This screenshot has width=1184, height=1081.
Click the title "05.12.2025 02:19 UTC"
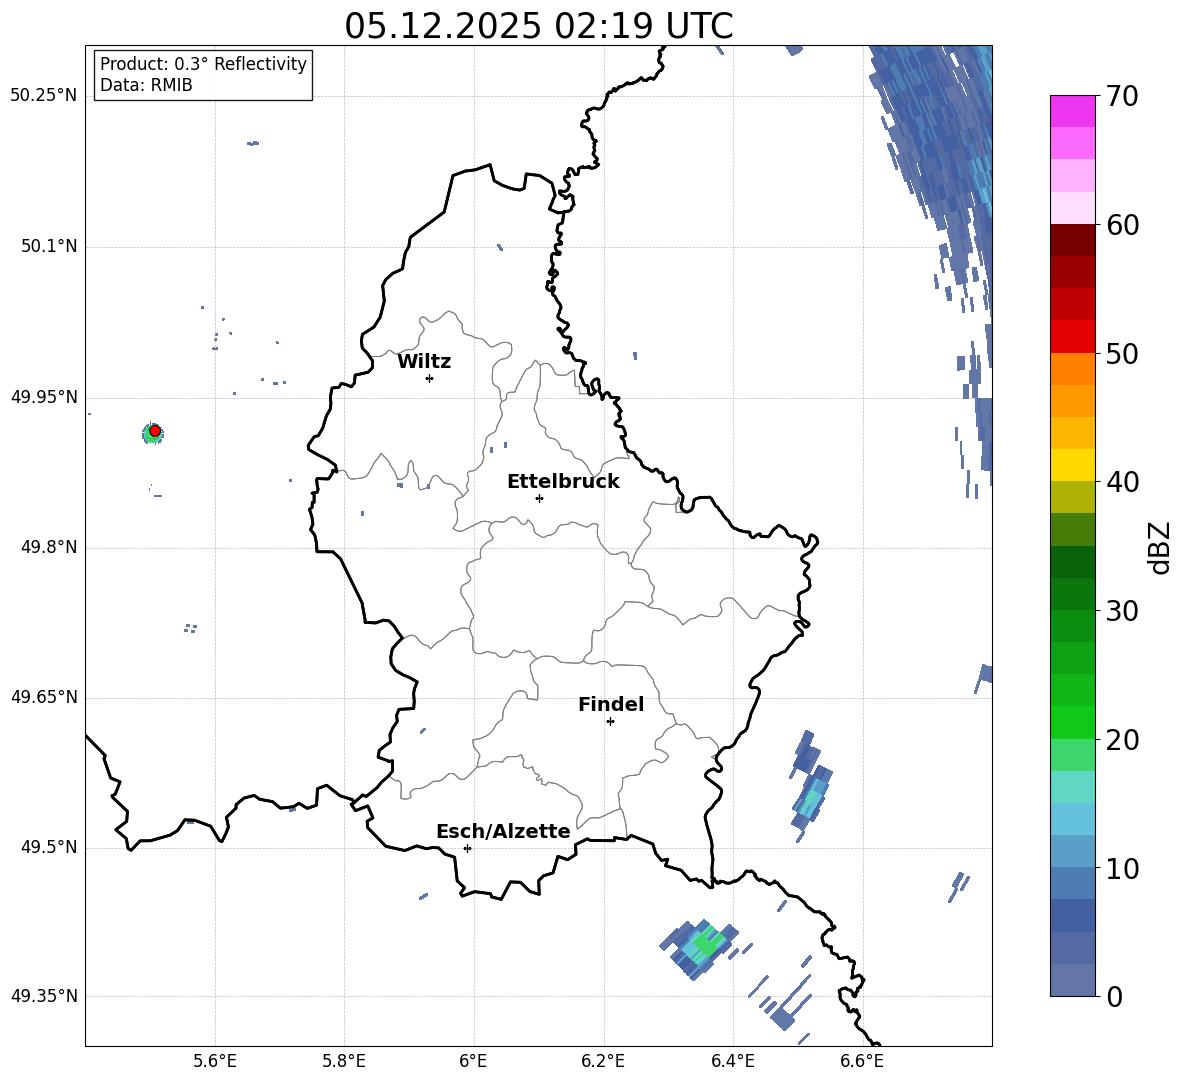pyautogui.click(x=538, y=26)
